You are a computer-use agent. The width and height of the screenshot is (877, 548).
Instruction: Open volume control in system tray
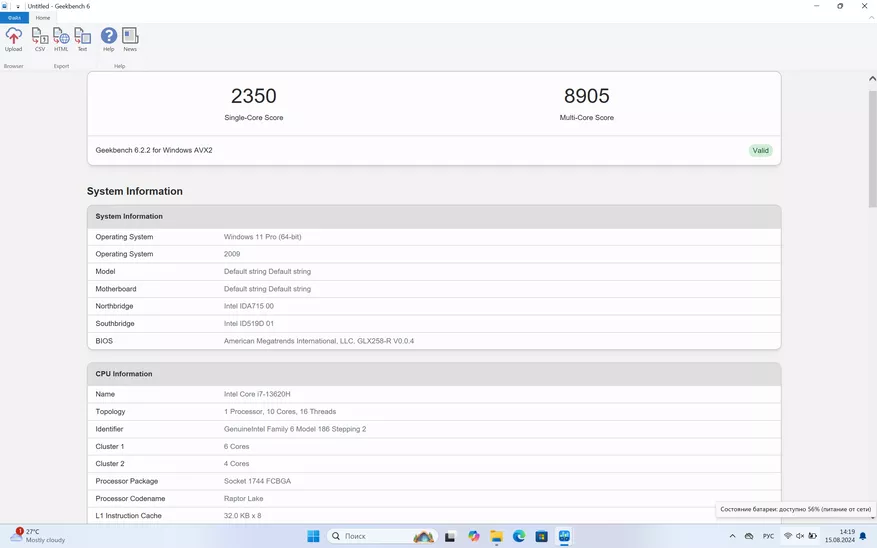click(x=800, y=537)
